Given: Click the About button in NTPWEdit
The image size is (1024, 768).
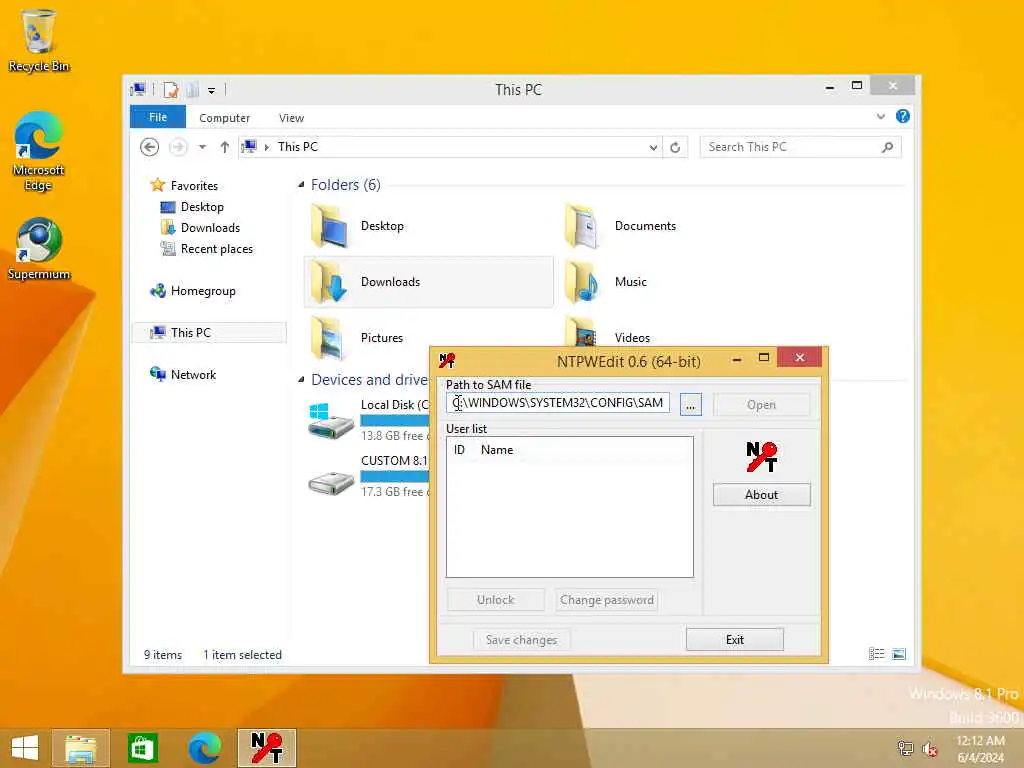Looking at the screenshot, I should click(x=761, y=494).
